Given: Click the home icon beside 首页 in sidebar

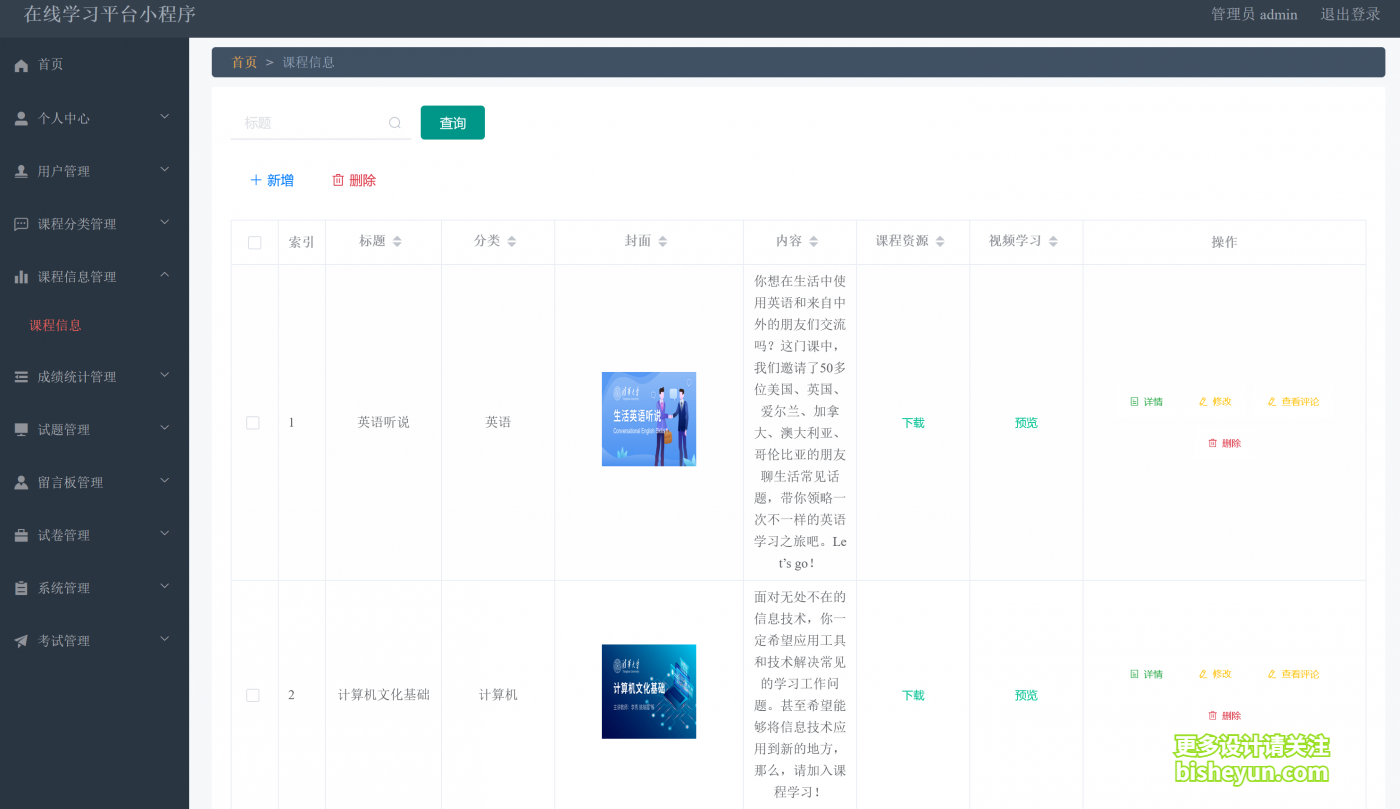Looking at the screenshot, I should coord(21,64).
